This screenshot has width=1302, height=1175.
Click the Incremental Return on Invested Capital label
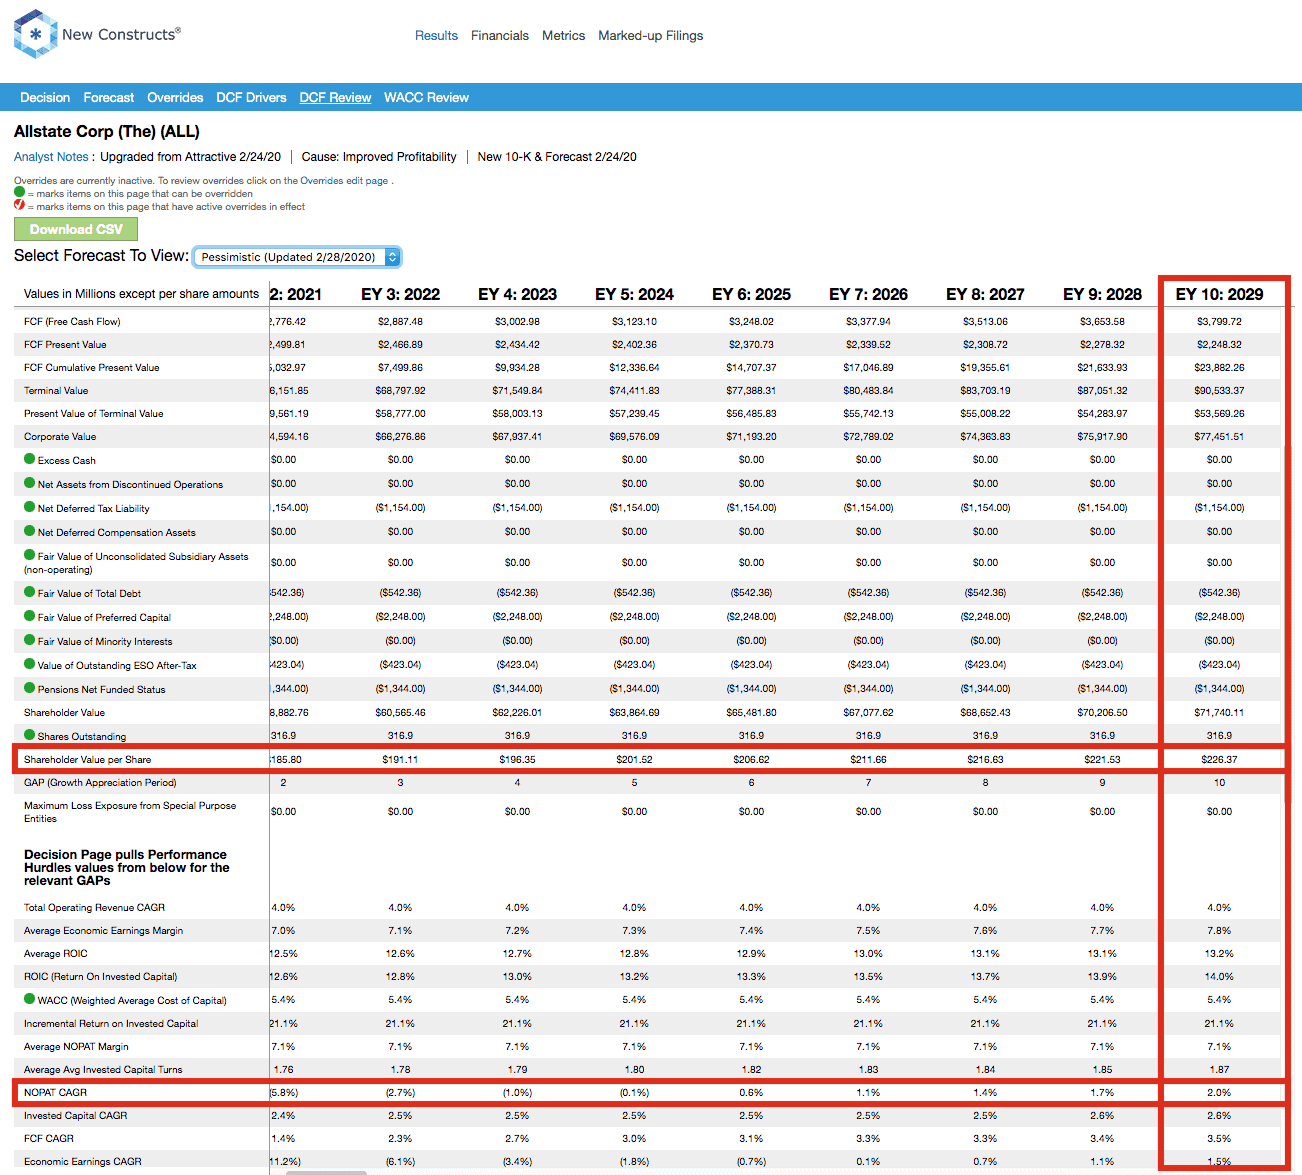click(x=111, y=1024)
